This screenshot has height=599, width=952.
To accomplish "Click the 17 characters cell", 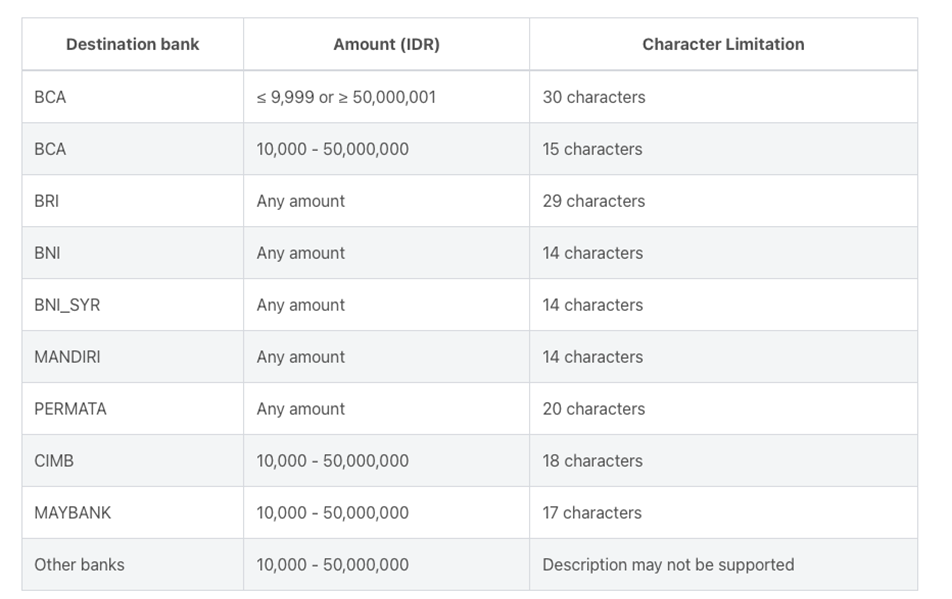I will coord(723,513).
